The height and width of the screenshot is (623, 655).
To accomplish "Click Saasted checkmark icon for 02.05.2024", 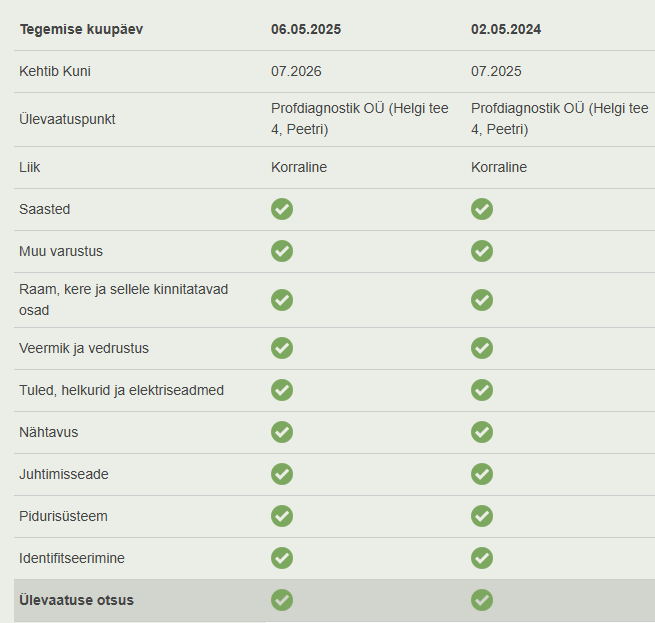I will [482, 209].
